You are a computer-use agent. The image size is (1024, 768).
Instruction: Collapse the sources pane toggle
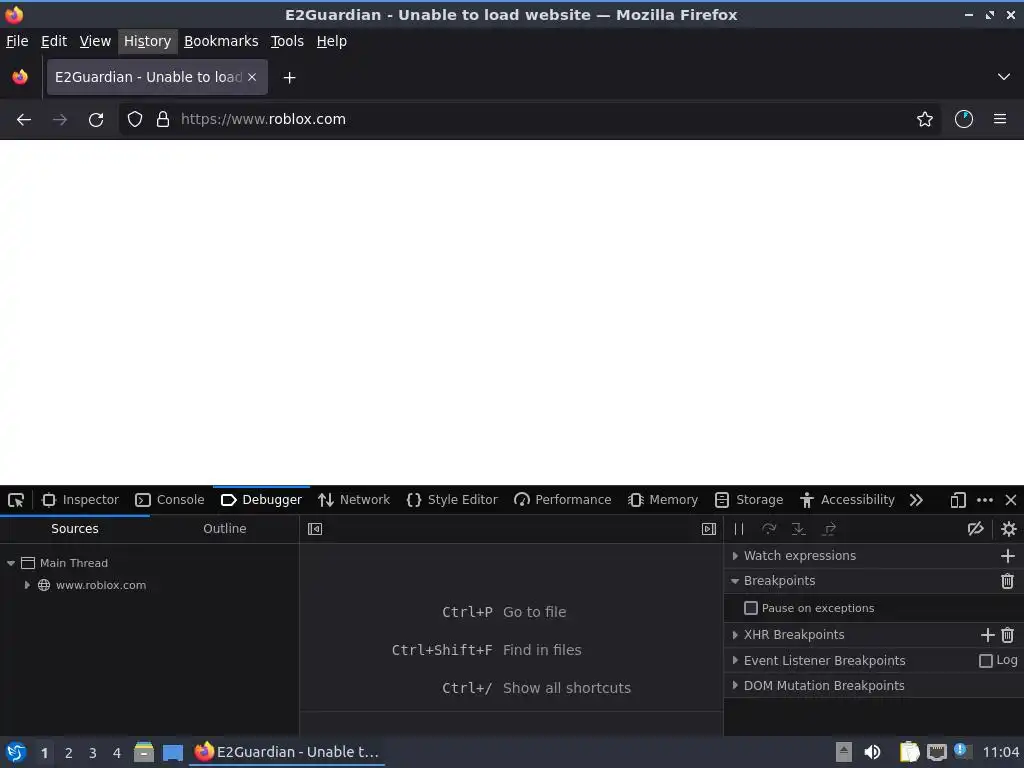(x=315, y=529)
